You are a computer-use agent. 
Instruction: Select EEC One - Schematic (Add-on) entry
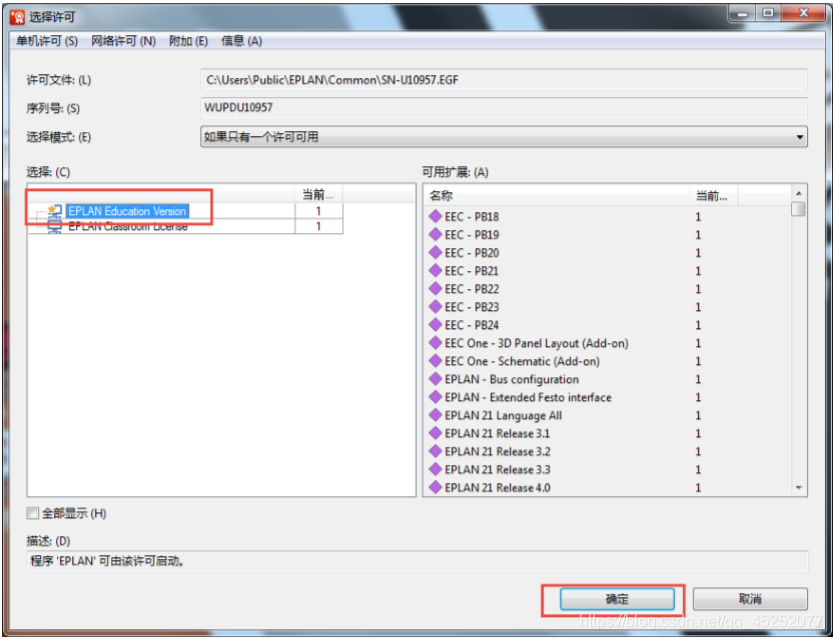[521, 361]
